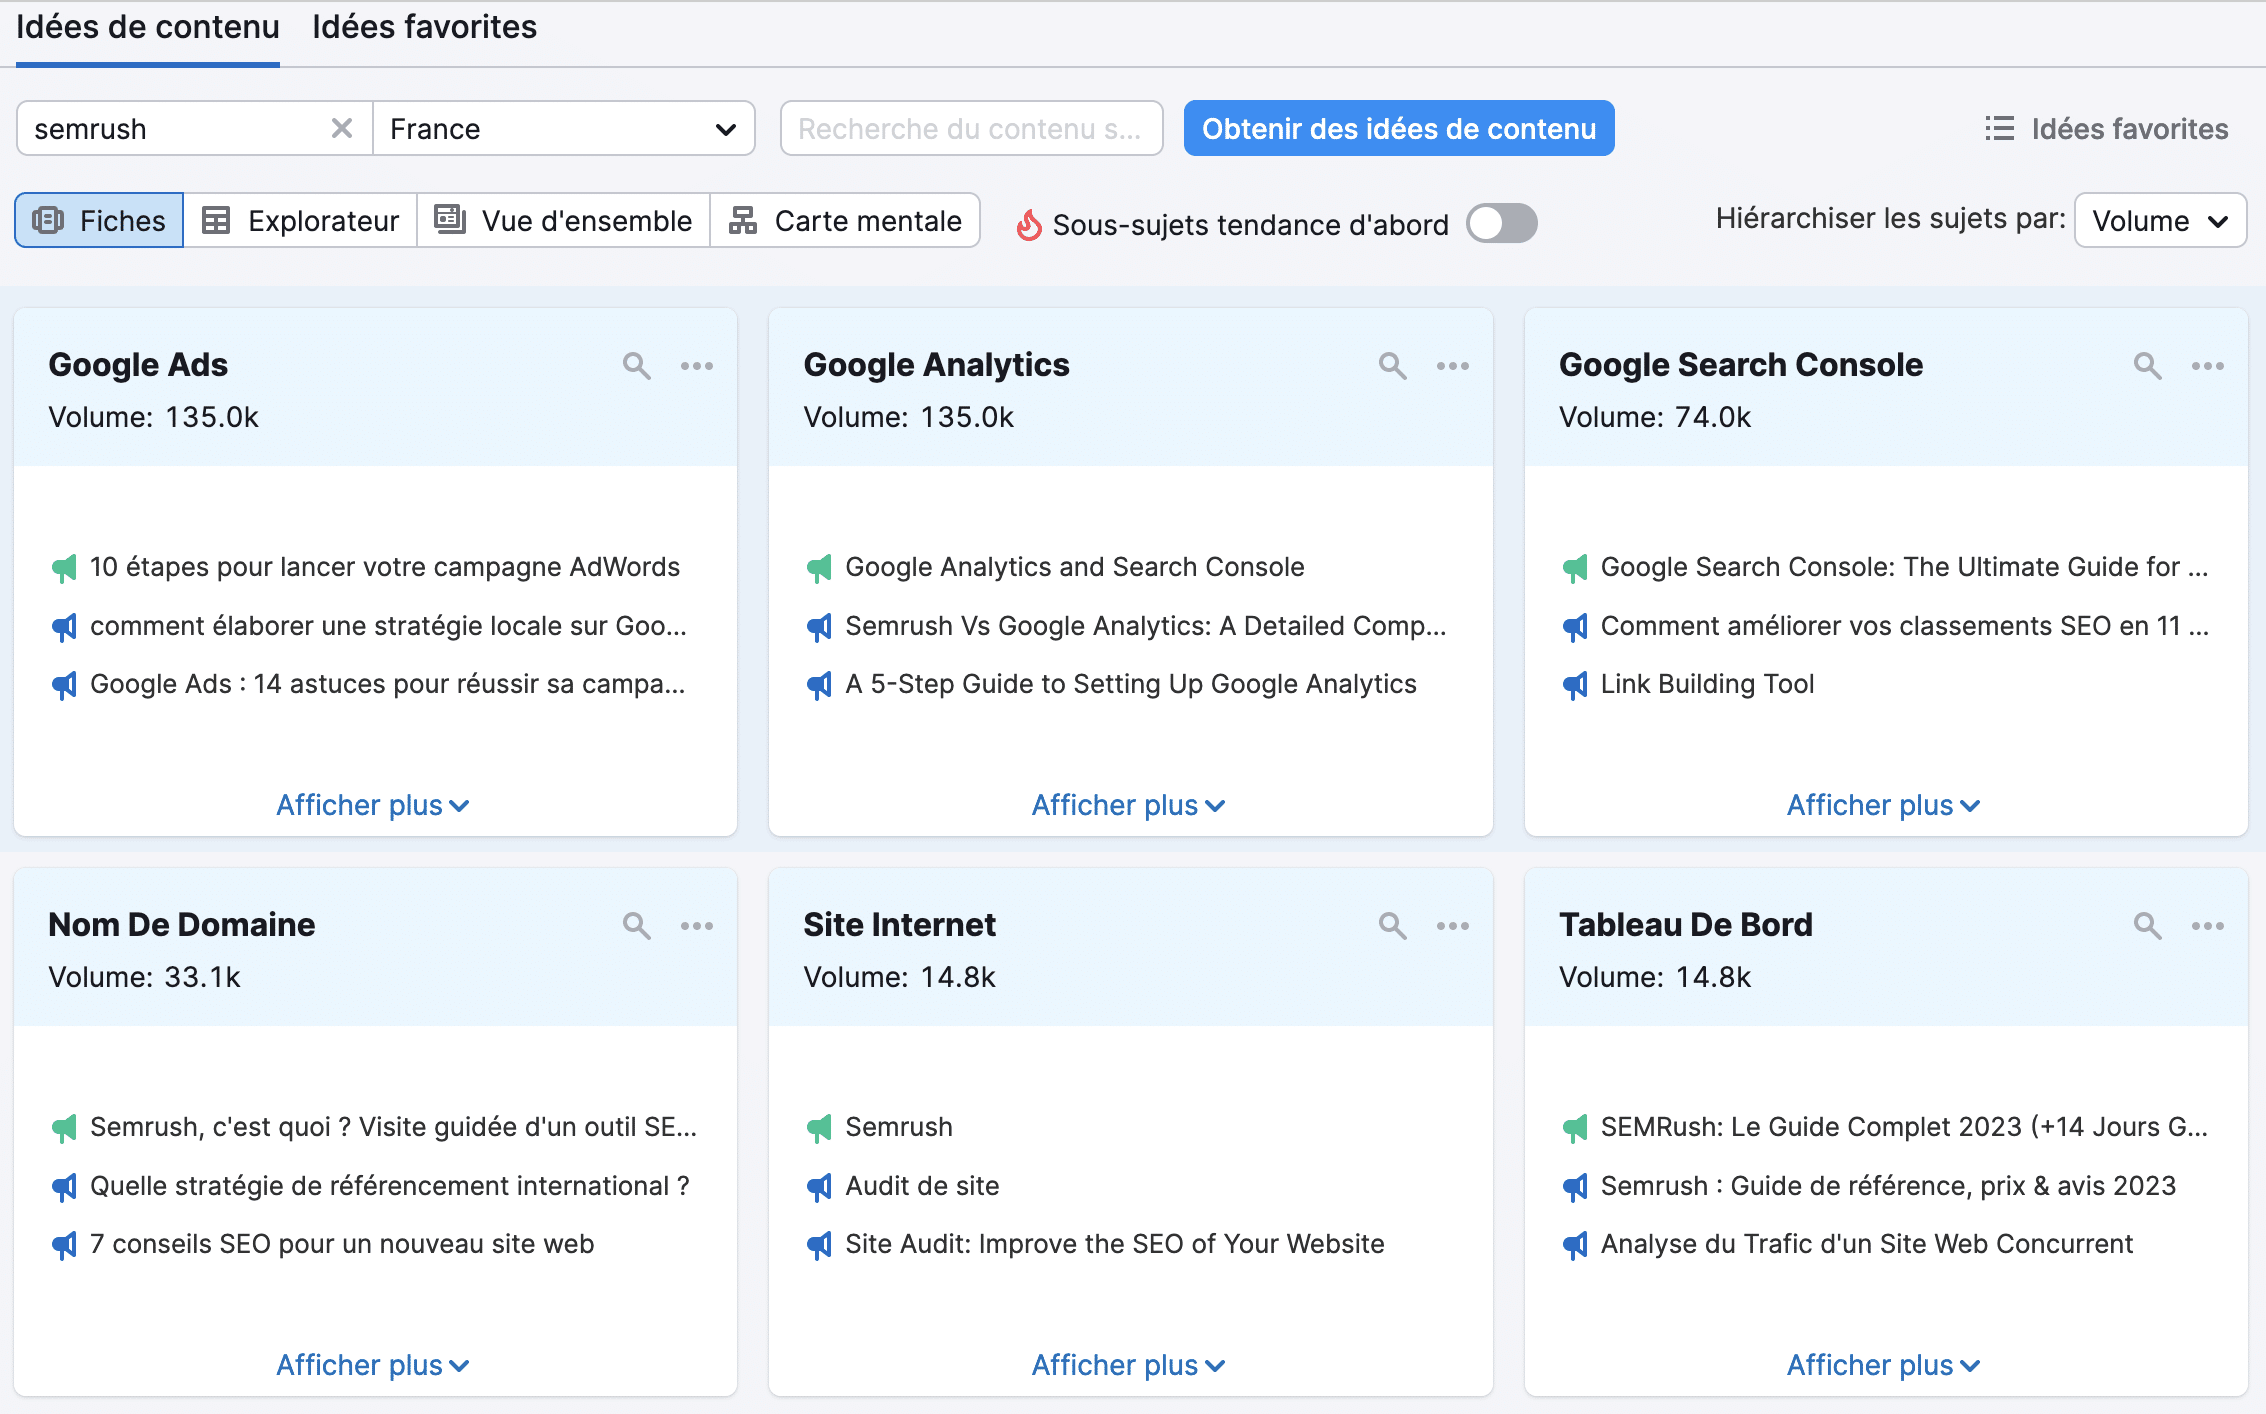This screenshot has height=1414, width=2266.
Task: Click 'Volume: 33.1k' on Nom De Domaine card
Action: click(x=145, y=977)
